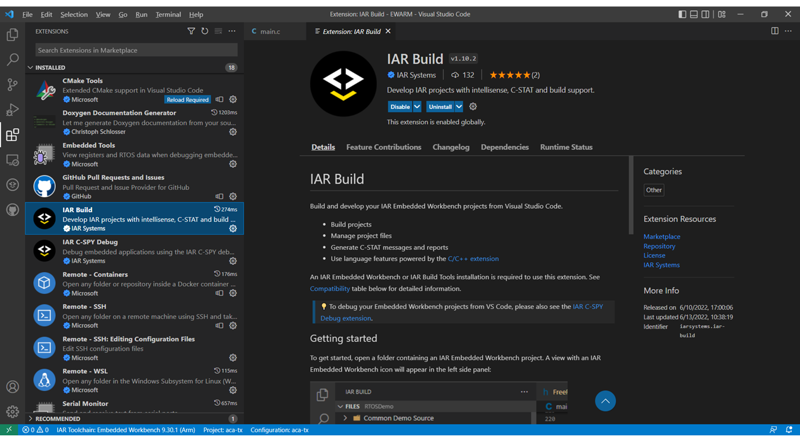Clear extensions search results icon
Viewport: 800px width, 446px height.
(x=218, y=31)
